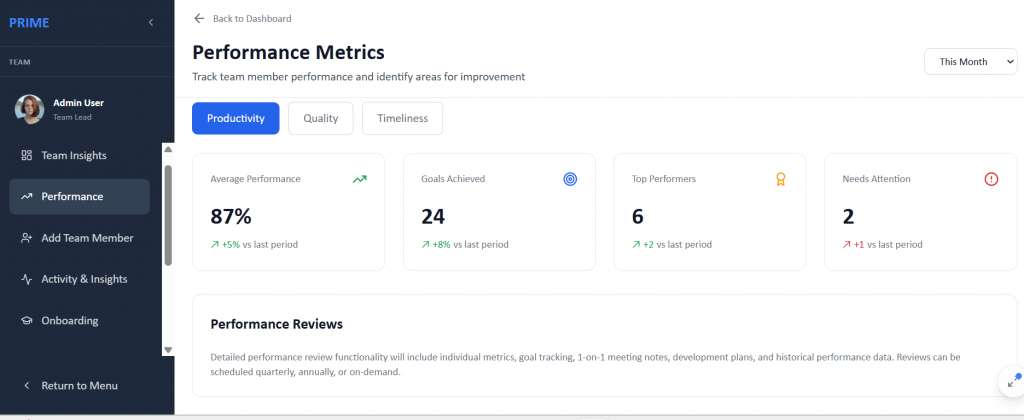Switch to the Quality tab

coord(321,118)
